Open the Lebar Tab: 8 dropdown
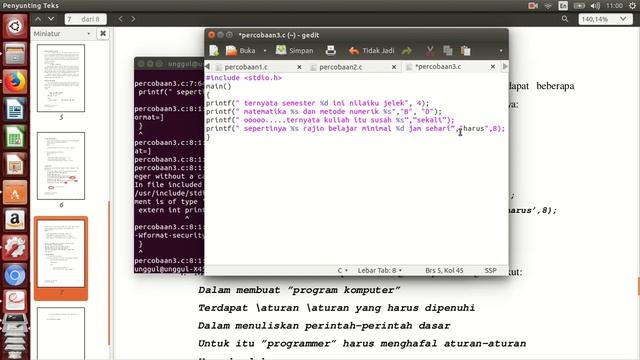 coord(380,270)
